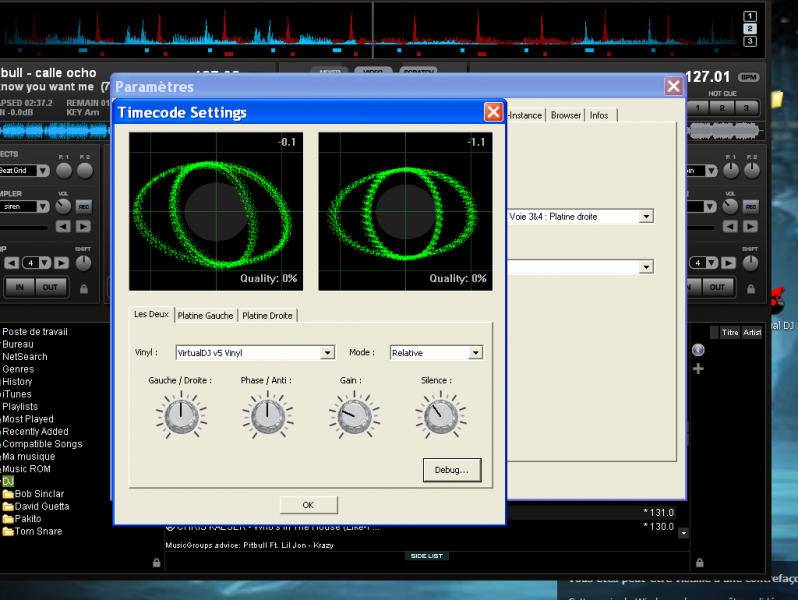This screenshot has height=600, width=798.
Task: Toggle the left deck sampler REC button
Action: 84,206
